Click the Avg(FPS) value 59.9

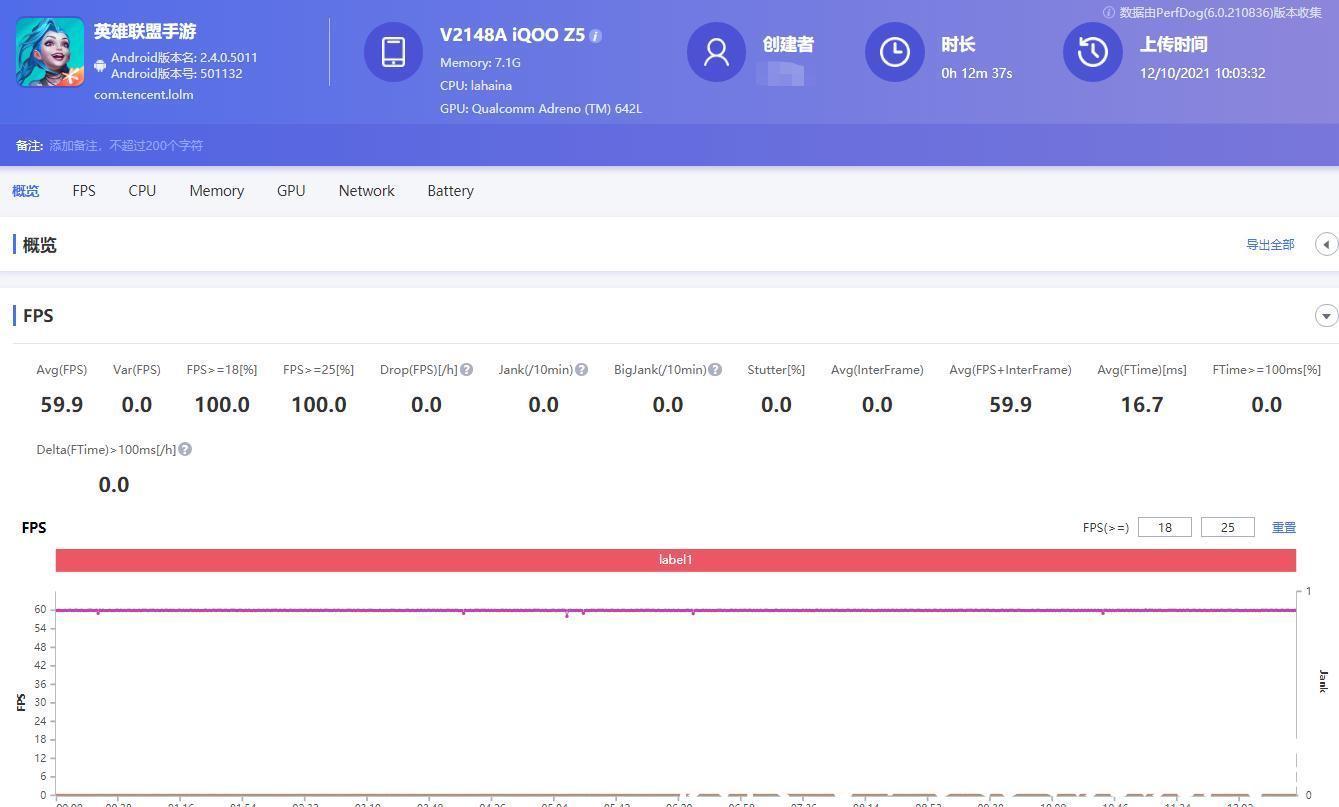click(62, 405)
